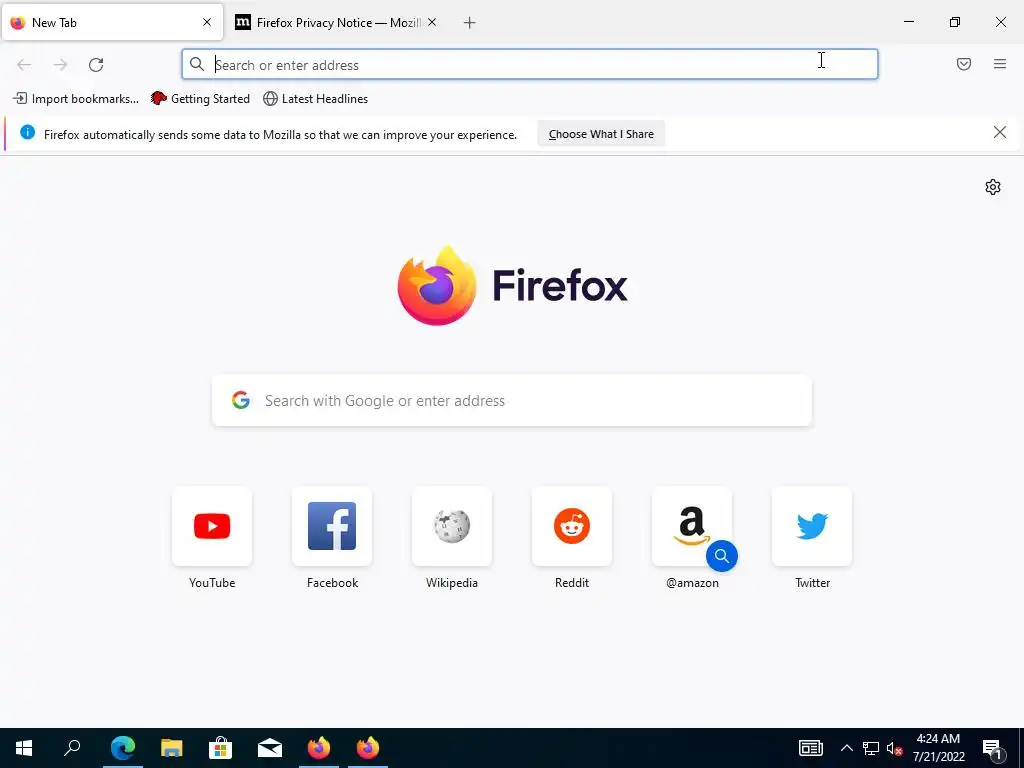Click the muted volume tray icon
This screenshot has height=768, width=1024.
(x=894, y=748)
